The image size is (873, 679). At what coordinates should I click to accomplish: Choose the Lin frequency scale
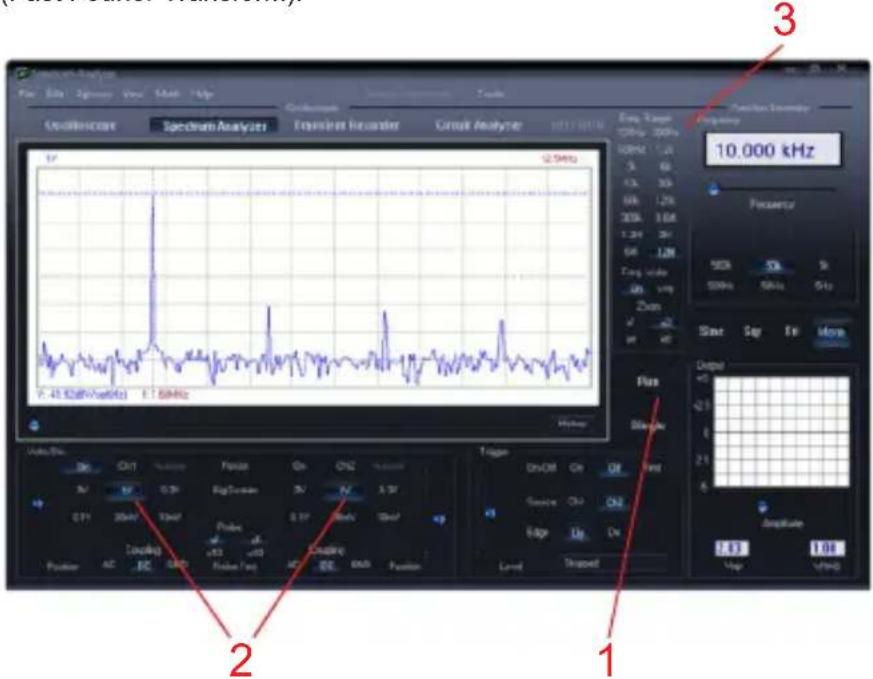(635, 289)
